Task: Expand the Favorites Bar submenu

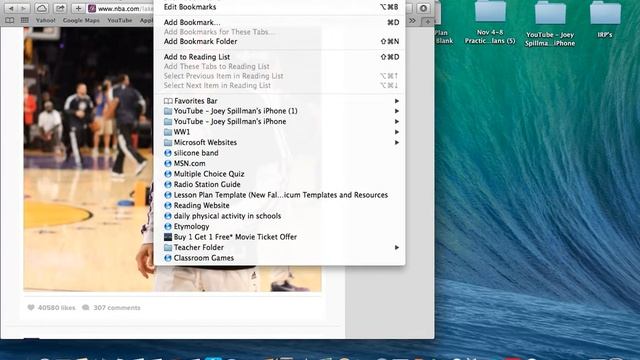Action: pos(280,100)
